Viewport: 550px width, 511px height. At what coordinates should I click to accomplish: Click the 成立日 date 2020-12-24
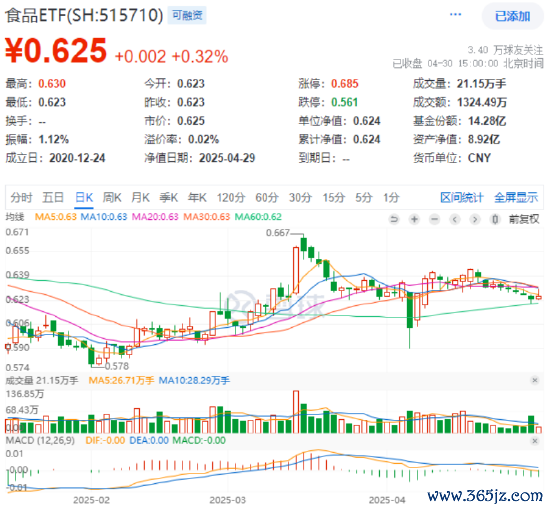coord(77,158)
